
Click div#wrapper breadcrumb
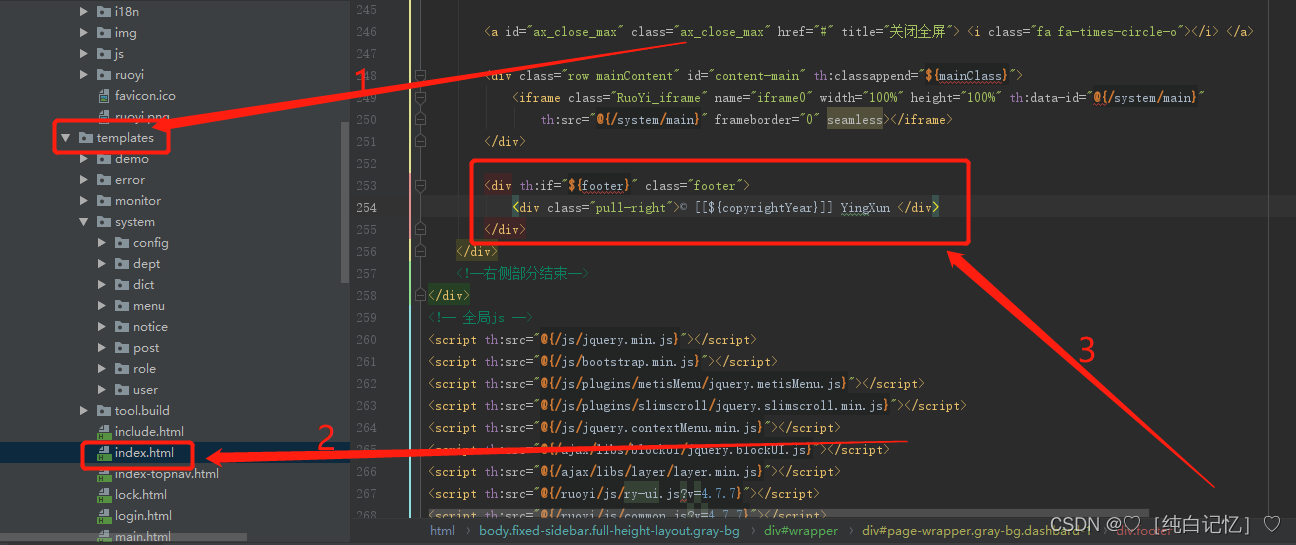pyautogui.click(x=802, y=531)
